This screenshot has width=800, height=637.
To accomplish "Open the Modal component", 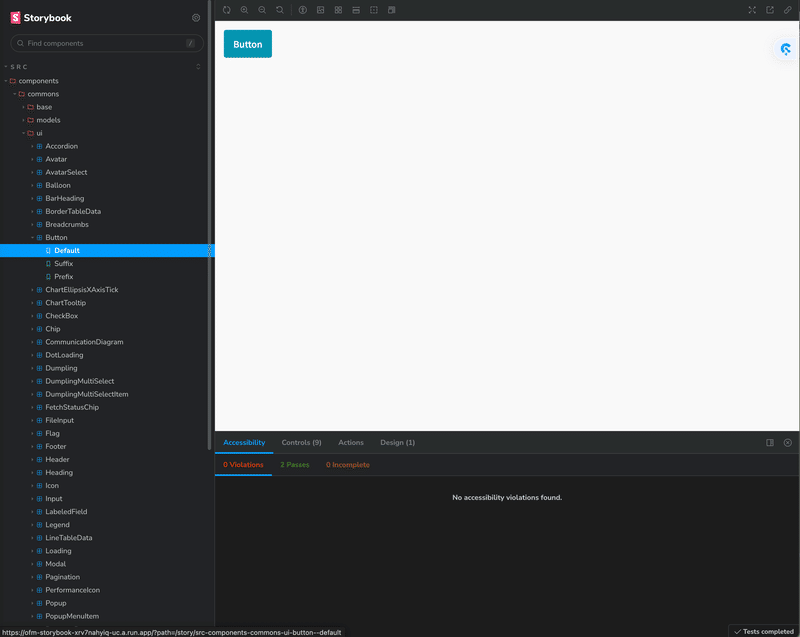I will [56, 564].
